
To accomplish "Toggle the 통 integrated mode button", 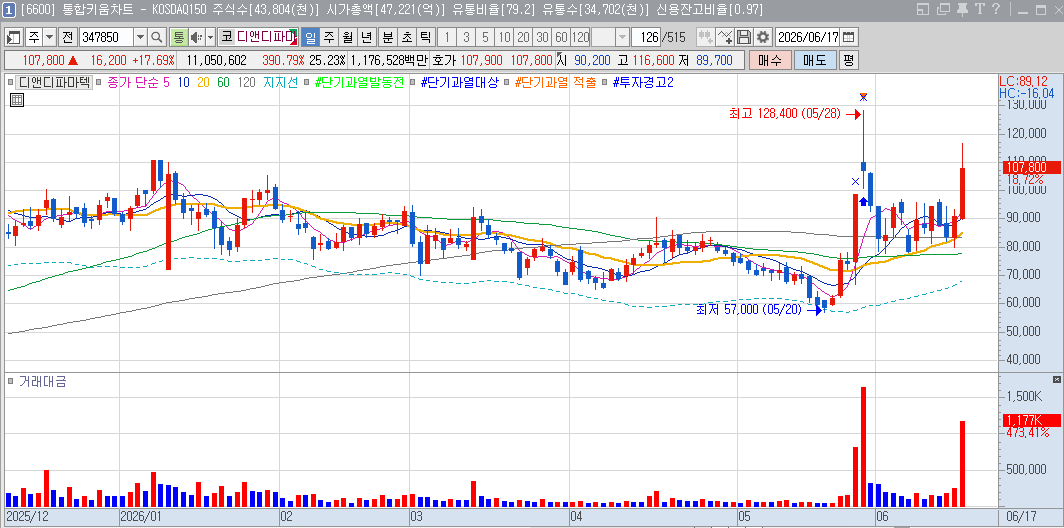I will coord(178,37).
